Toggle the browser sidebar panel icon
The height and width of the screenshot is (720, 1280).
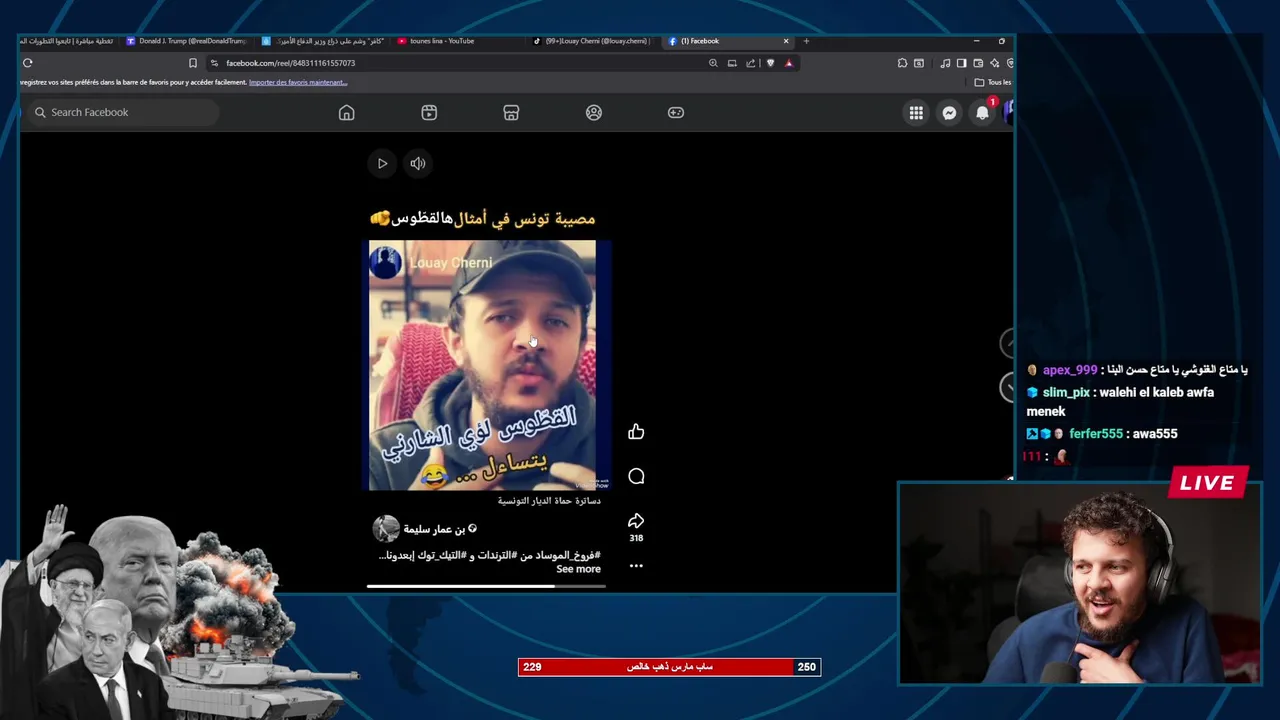tap(962, 63)
